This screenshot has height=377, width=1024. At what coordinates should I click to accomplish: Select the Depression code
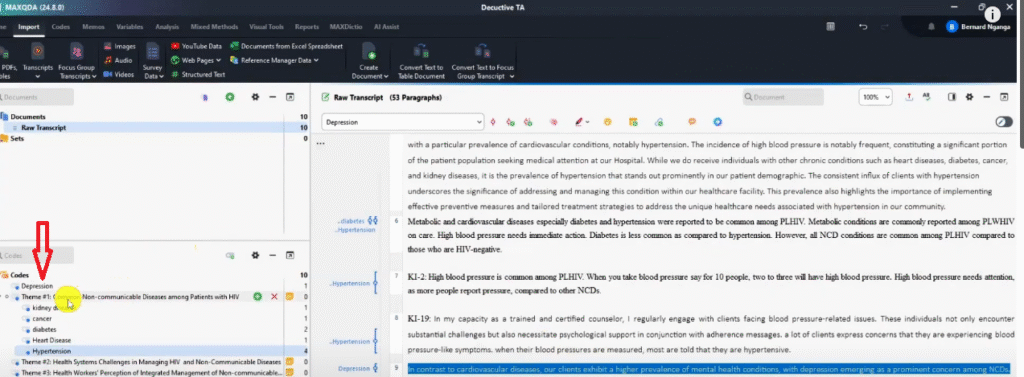tap(37, 286)
